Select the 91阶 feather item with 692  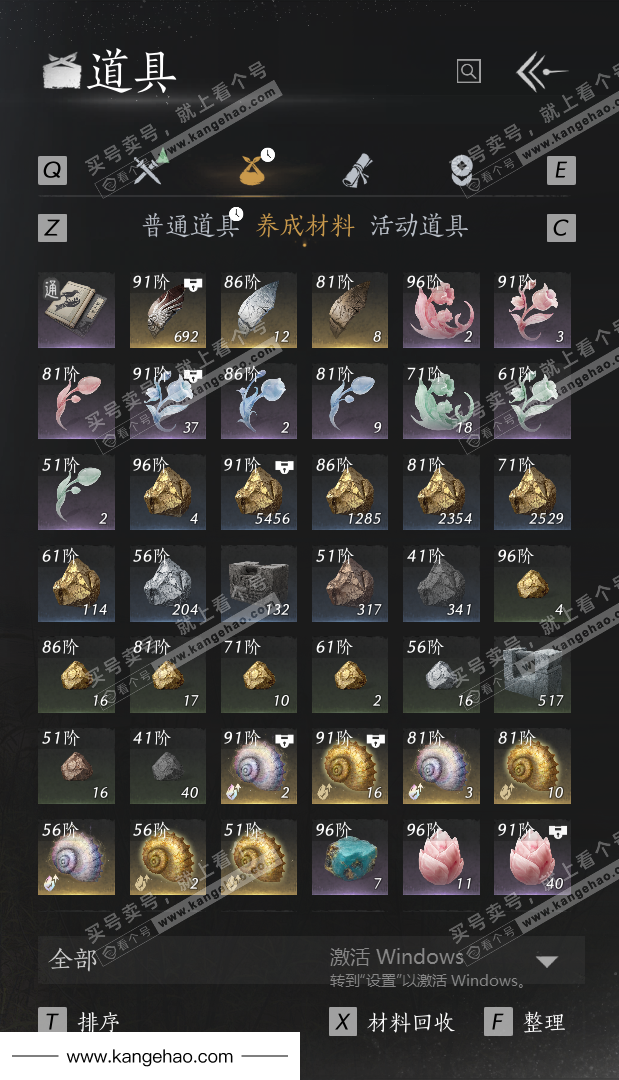coord(167,310)
